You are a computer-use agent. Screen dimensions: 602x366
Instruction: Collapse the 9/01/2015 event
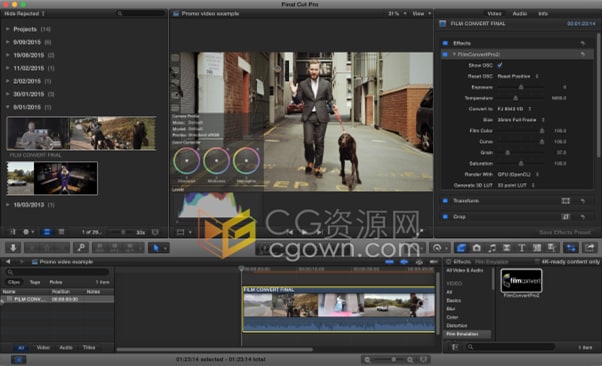click(x=7, y=107)
